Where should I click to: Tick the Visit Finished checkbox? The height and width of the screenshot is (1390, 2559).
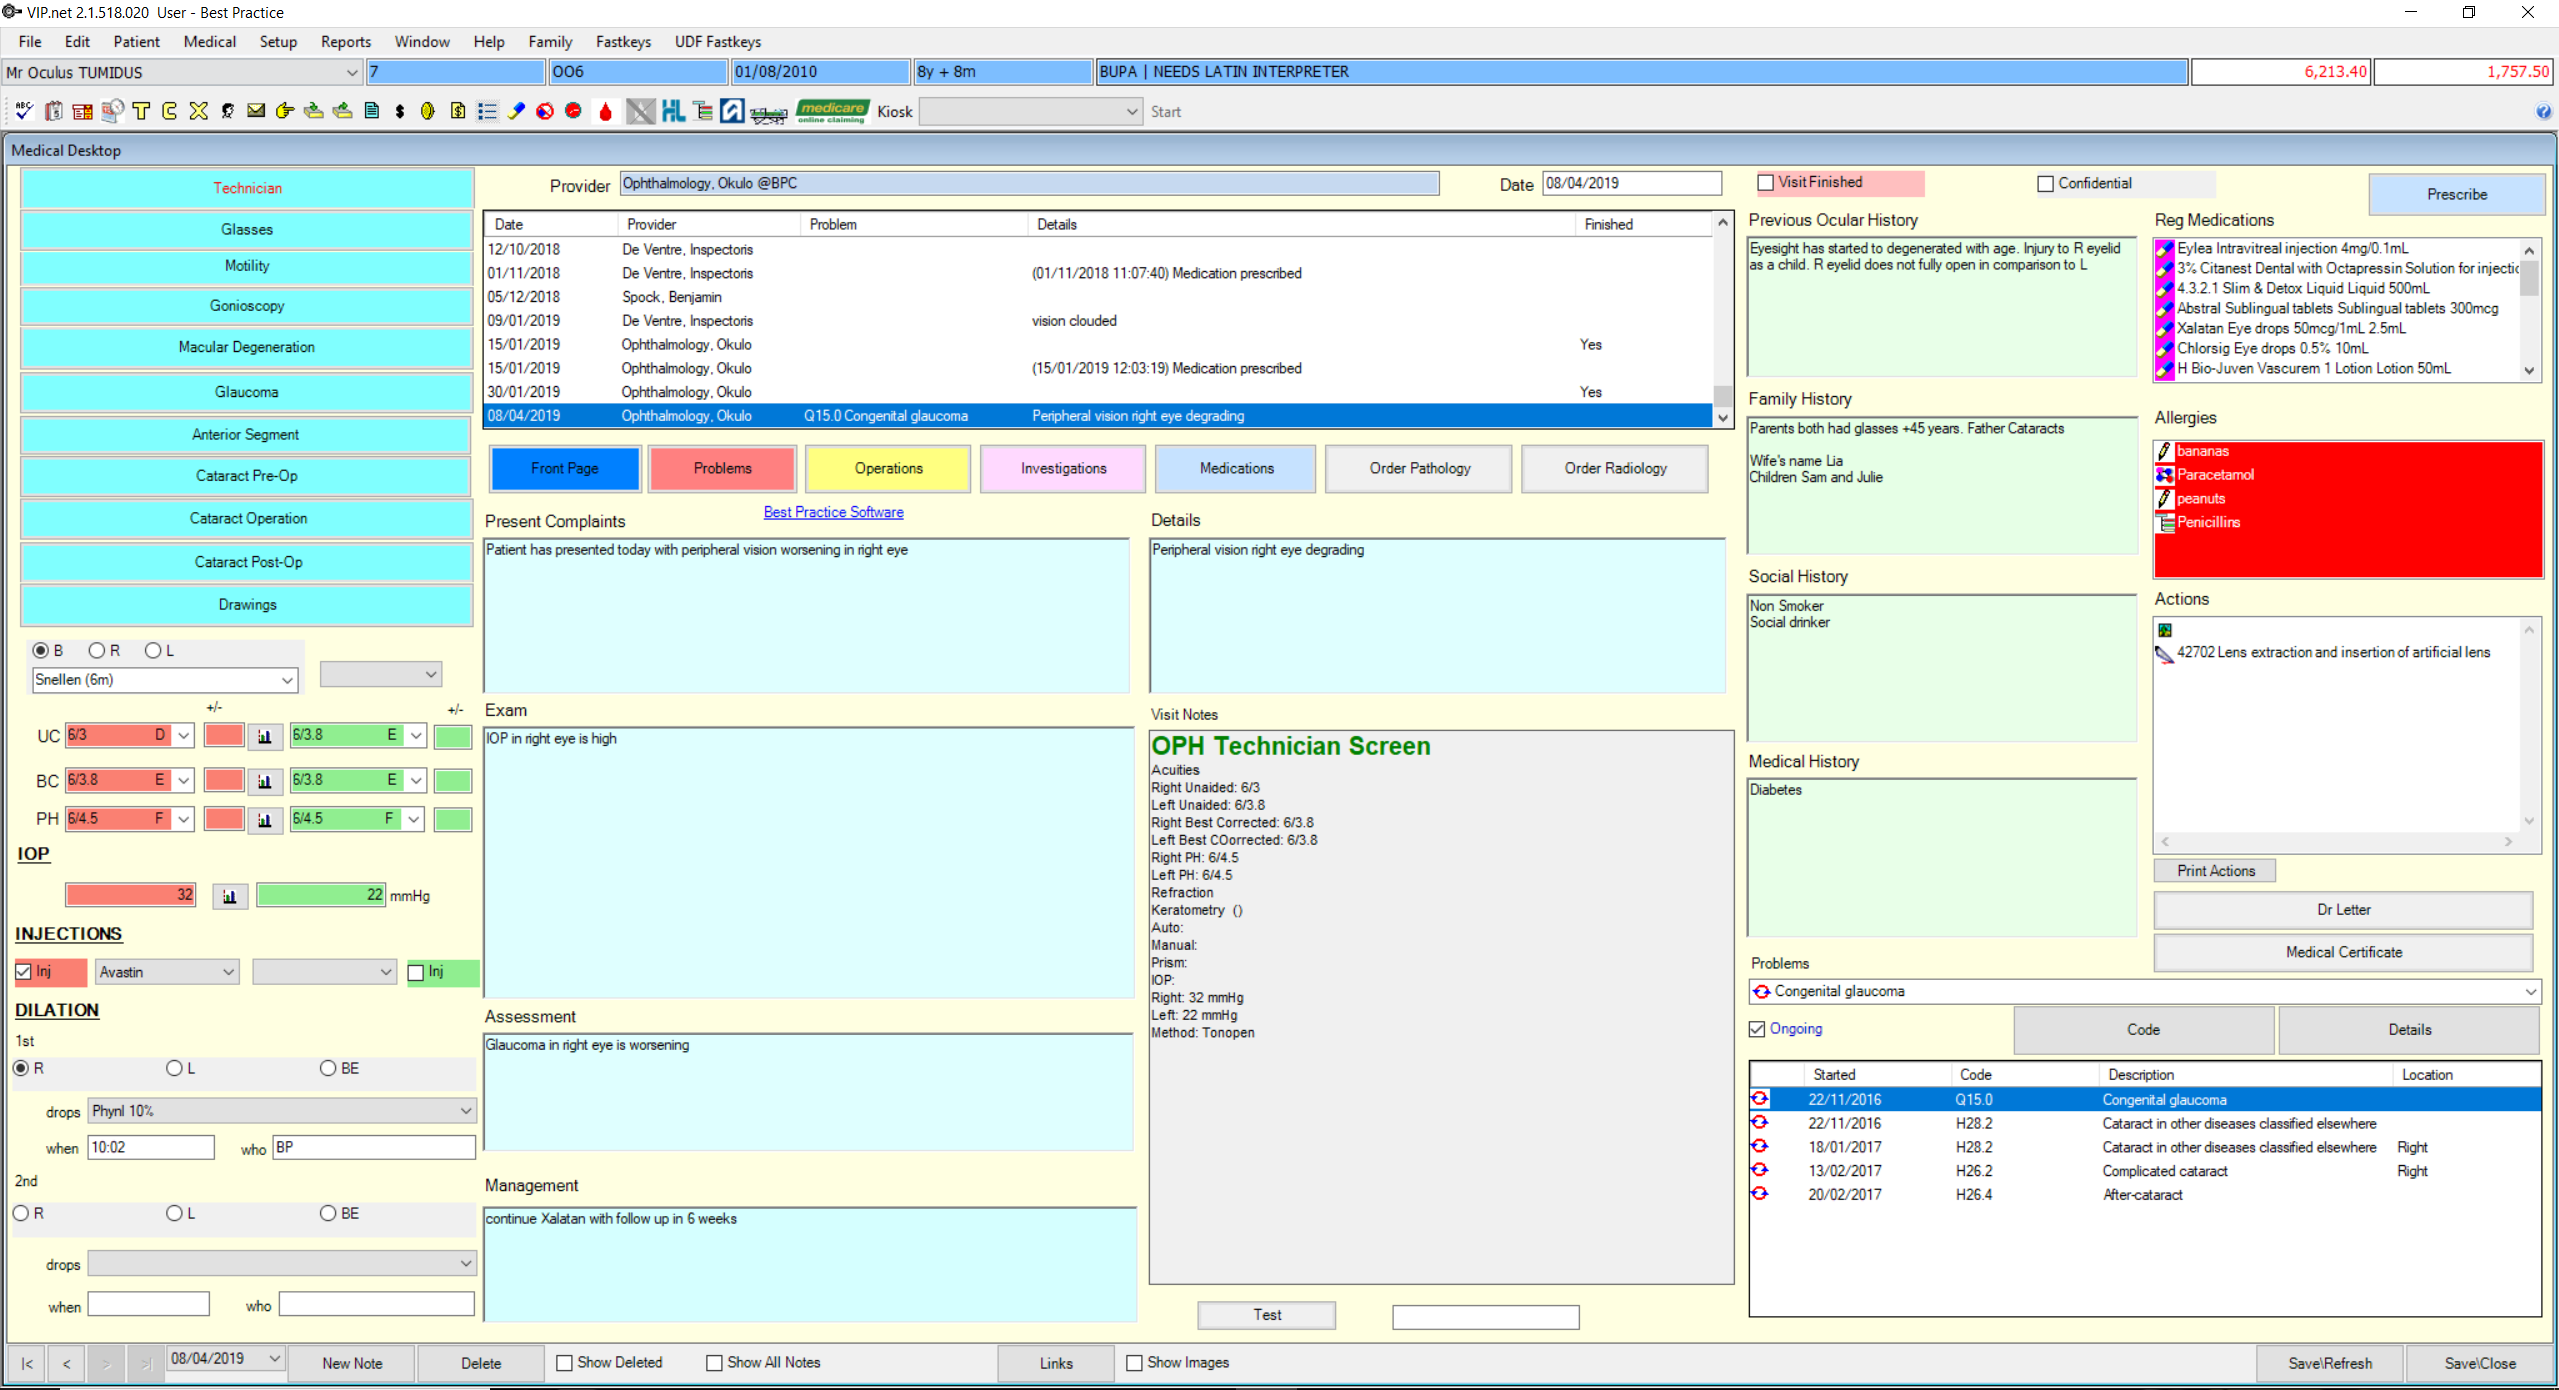(1766, 183)
